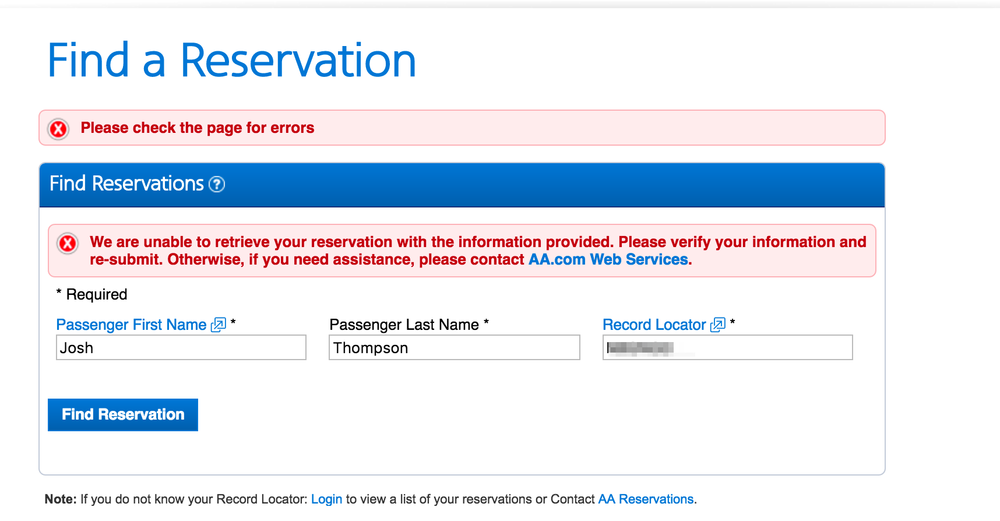Click the Passenger Last Name label
This screenshot has height=521, width=1000.
pos(404,325)
